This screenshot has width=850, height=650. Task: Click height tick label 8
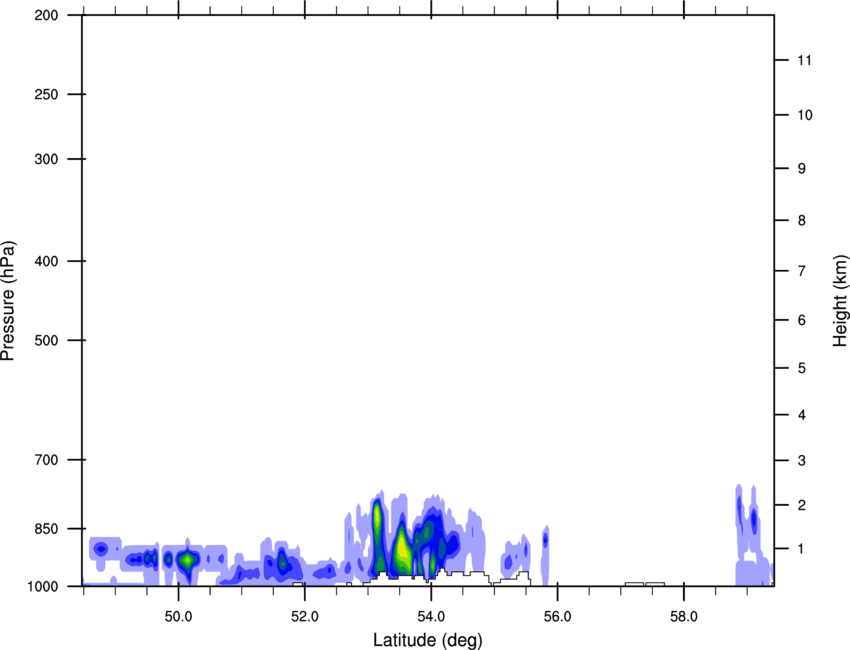(x=802, y=221)
